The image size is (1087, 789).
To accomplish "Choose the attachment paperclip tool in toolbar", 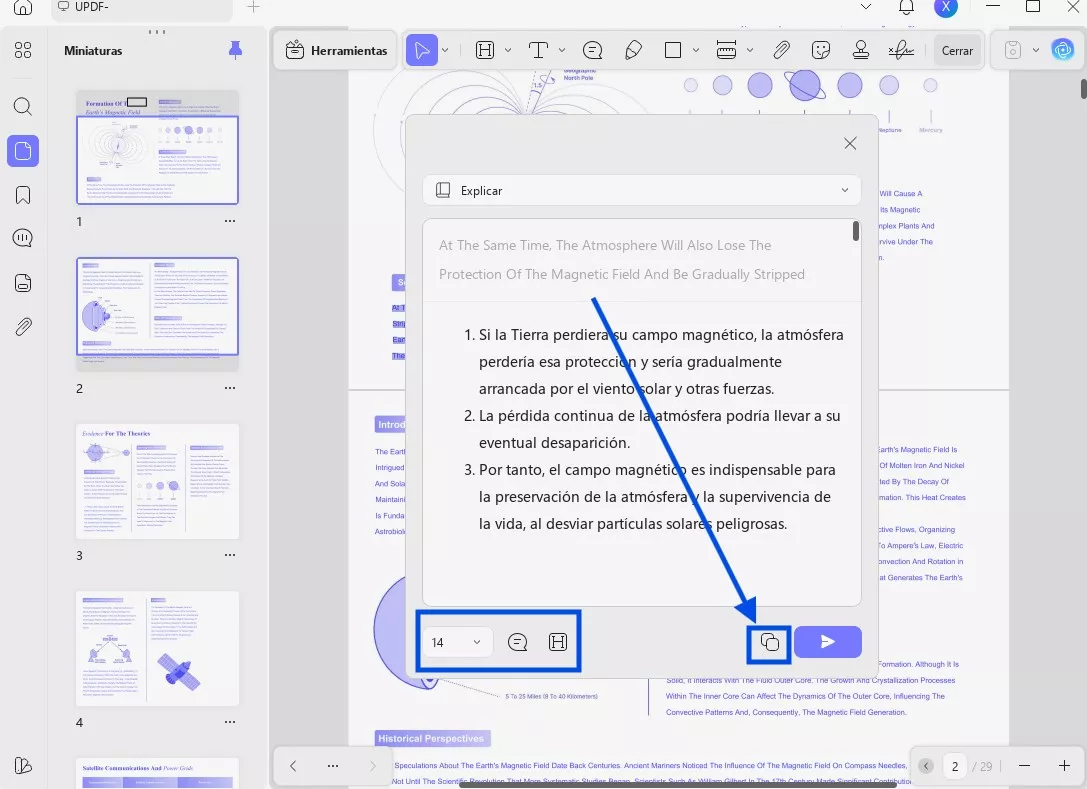I will click(781, 50).
